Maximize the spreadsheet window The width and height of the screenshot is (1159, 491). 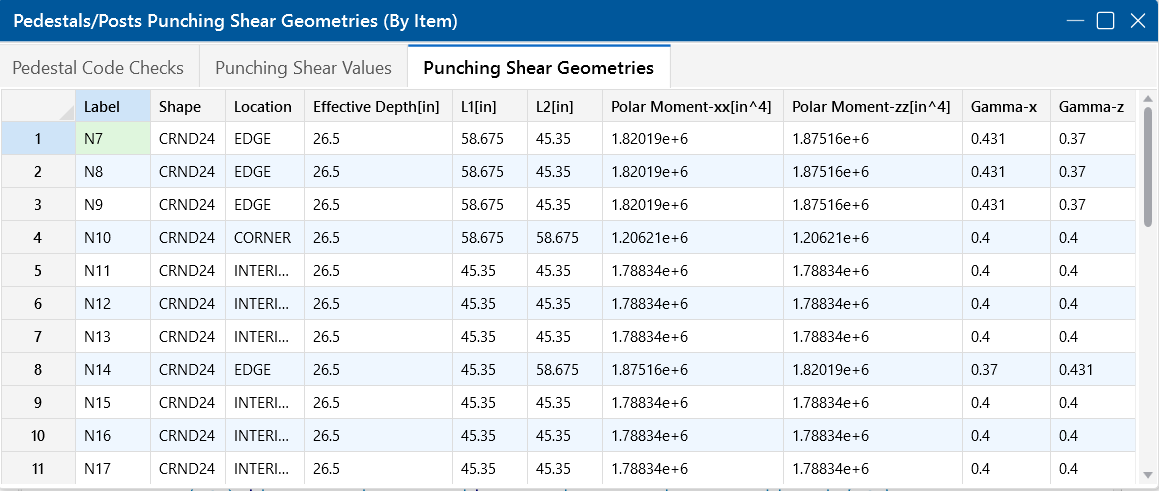(1105, 21)
